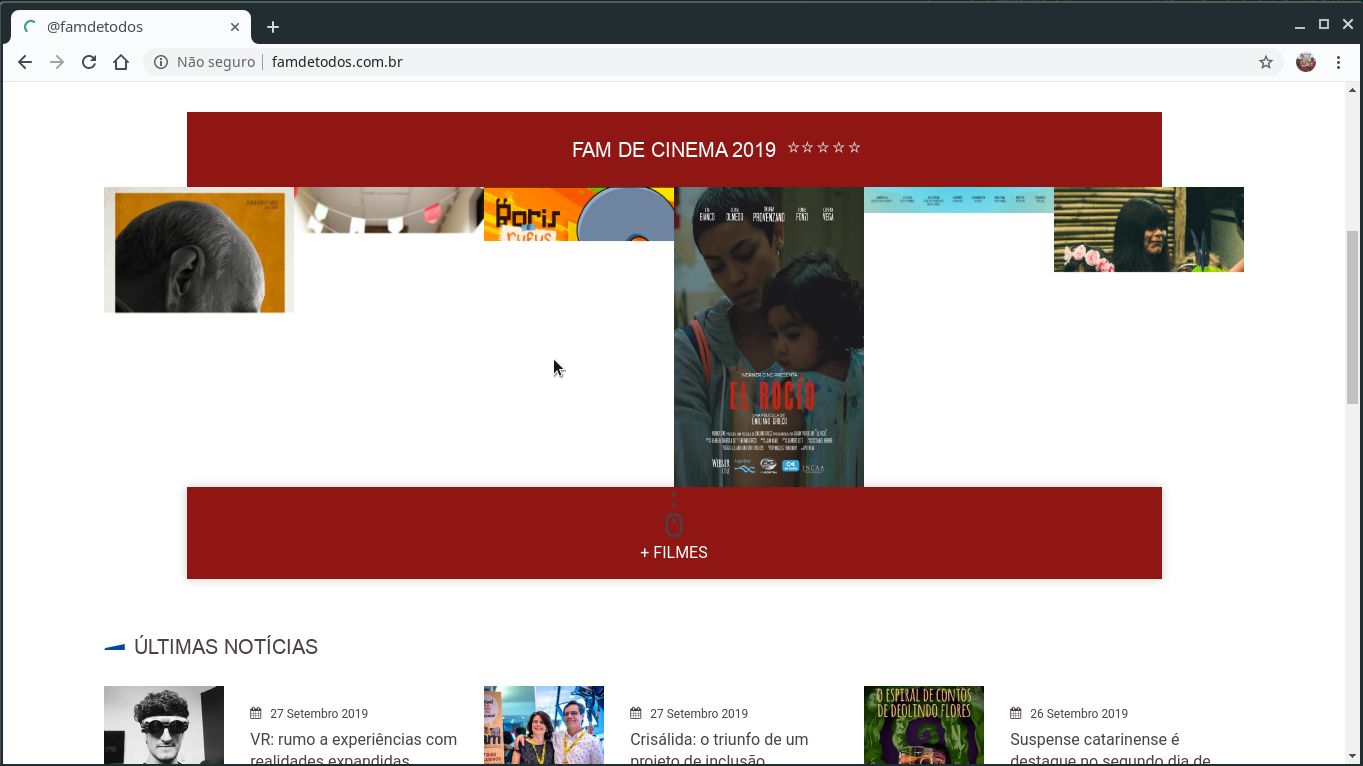This screenshot has width=1363, height=766.
Task: Open the couple with lanyards news thumbnail
Action: (544, 726)
